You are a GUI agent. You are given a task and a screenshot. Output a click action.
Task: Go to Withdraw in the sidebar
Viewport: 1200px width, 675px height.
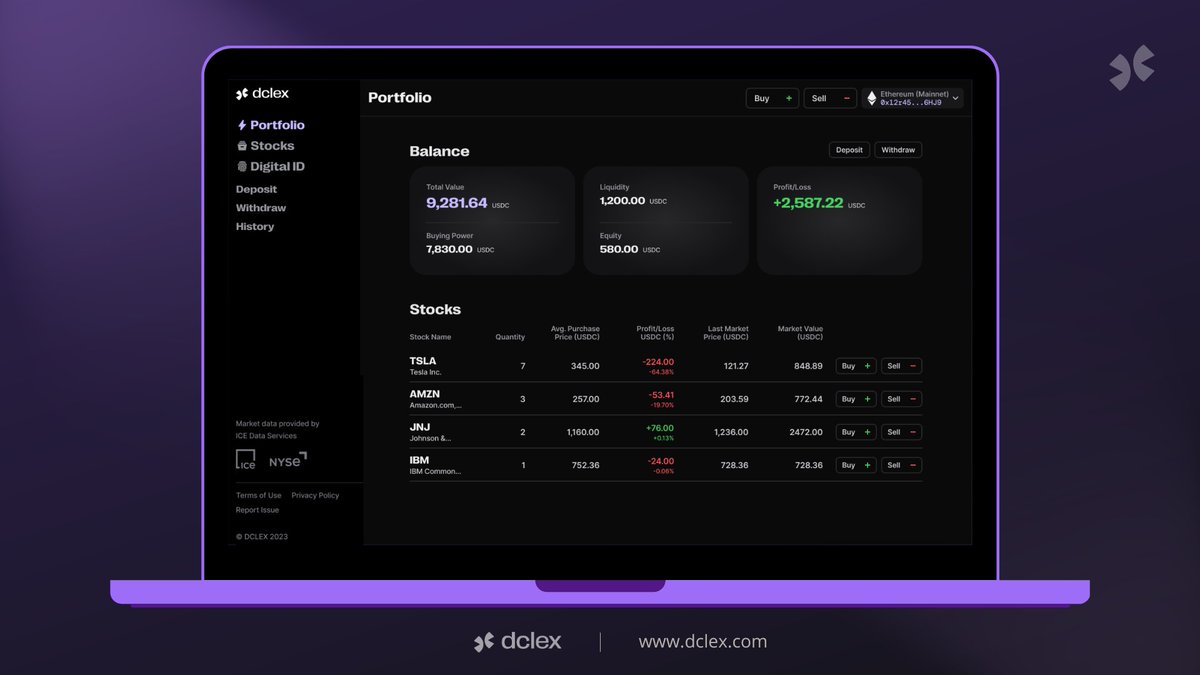[261, 208]
